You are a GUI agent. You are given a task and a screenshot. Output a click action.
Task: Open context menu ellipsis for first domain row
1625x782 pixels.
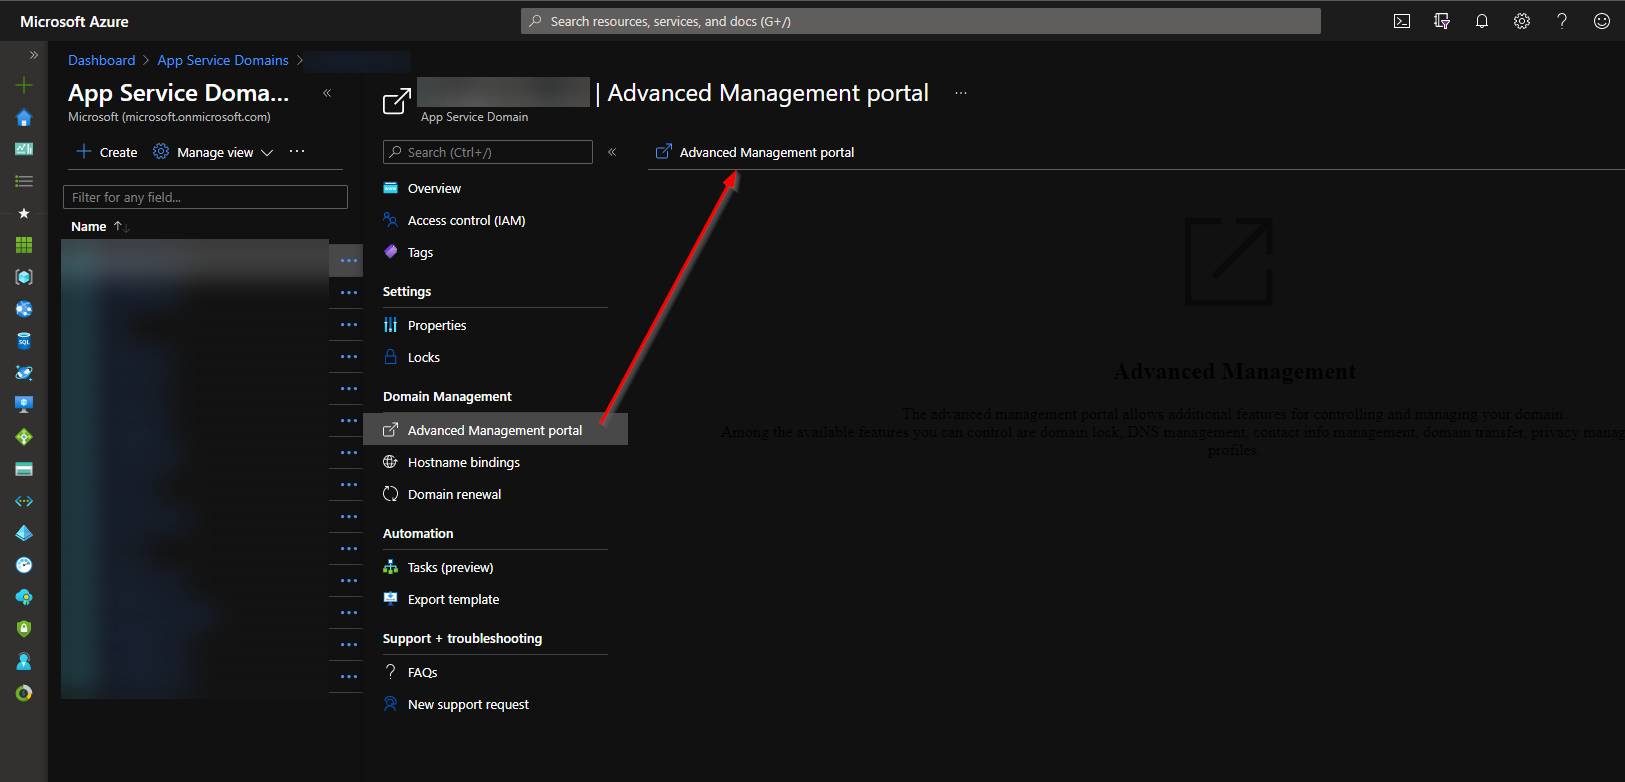pyautogui.click(x=348, y=261)
